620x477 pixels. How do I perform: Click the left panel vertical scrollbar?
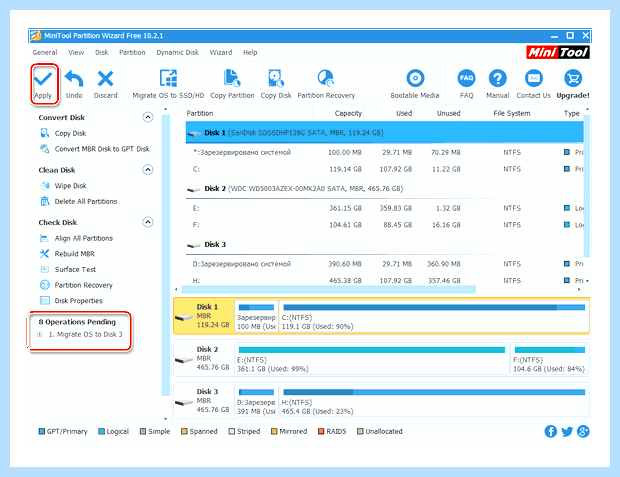166,255
